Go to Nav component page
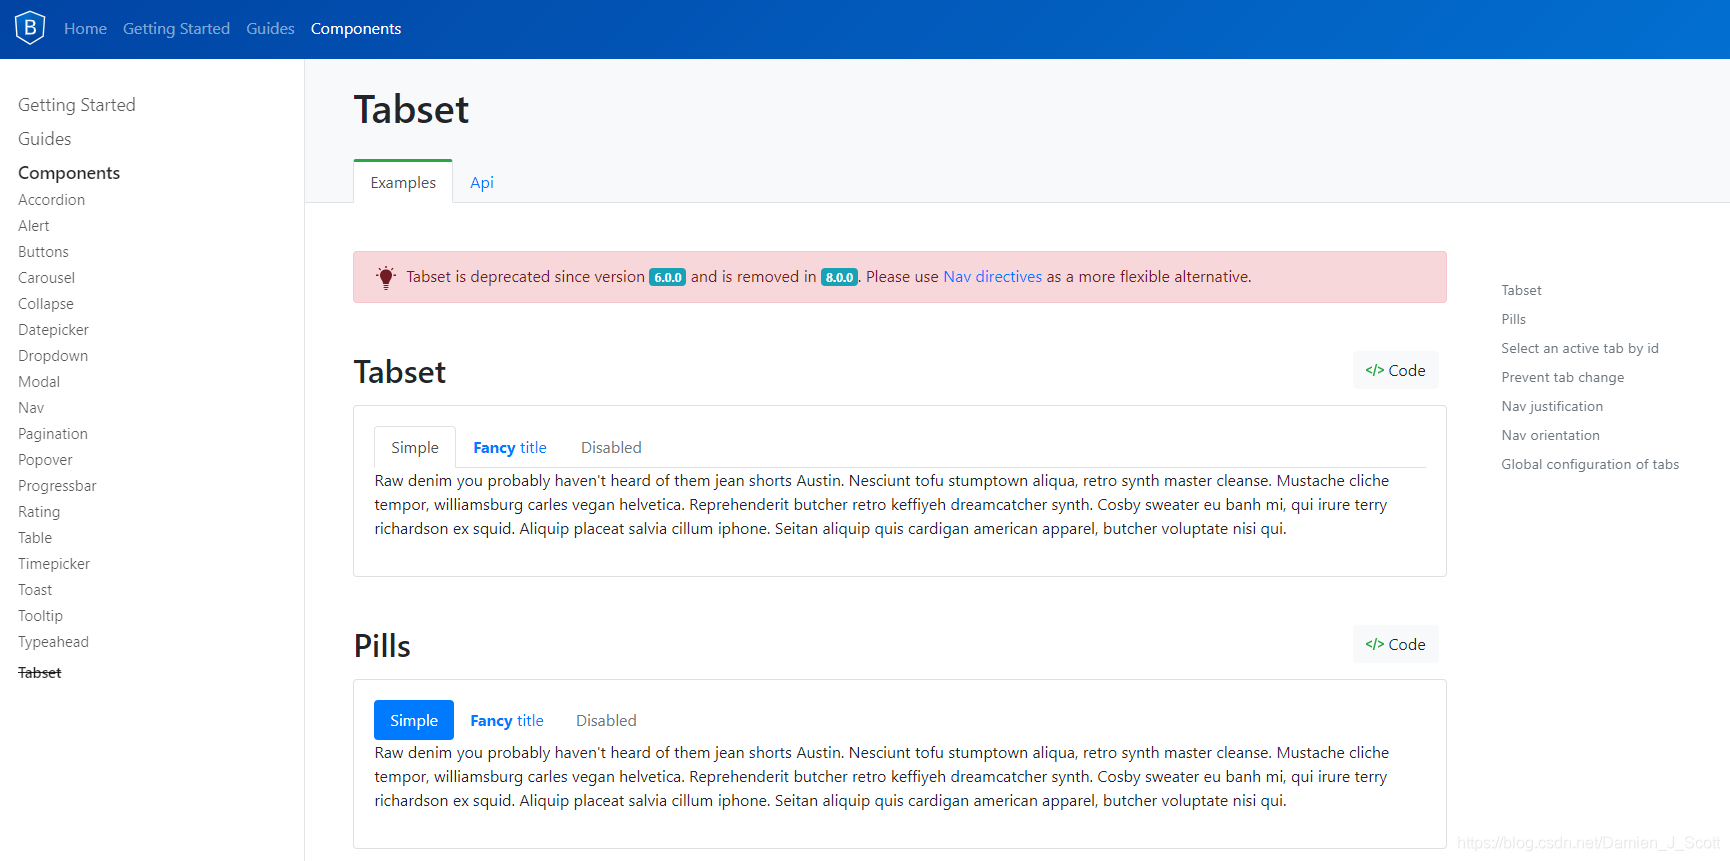 click(31, 408)
